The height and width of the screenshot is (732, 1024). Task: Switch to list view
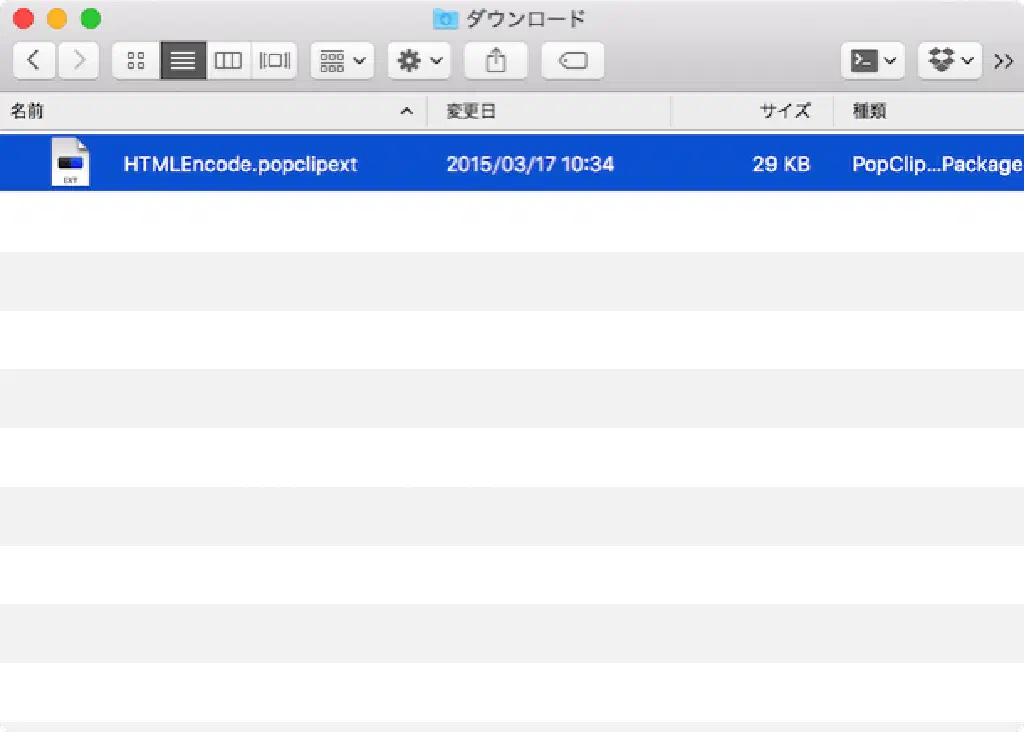(x=183, y=61)
